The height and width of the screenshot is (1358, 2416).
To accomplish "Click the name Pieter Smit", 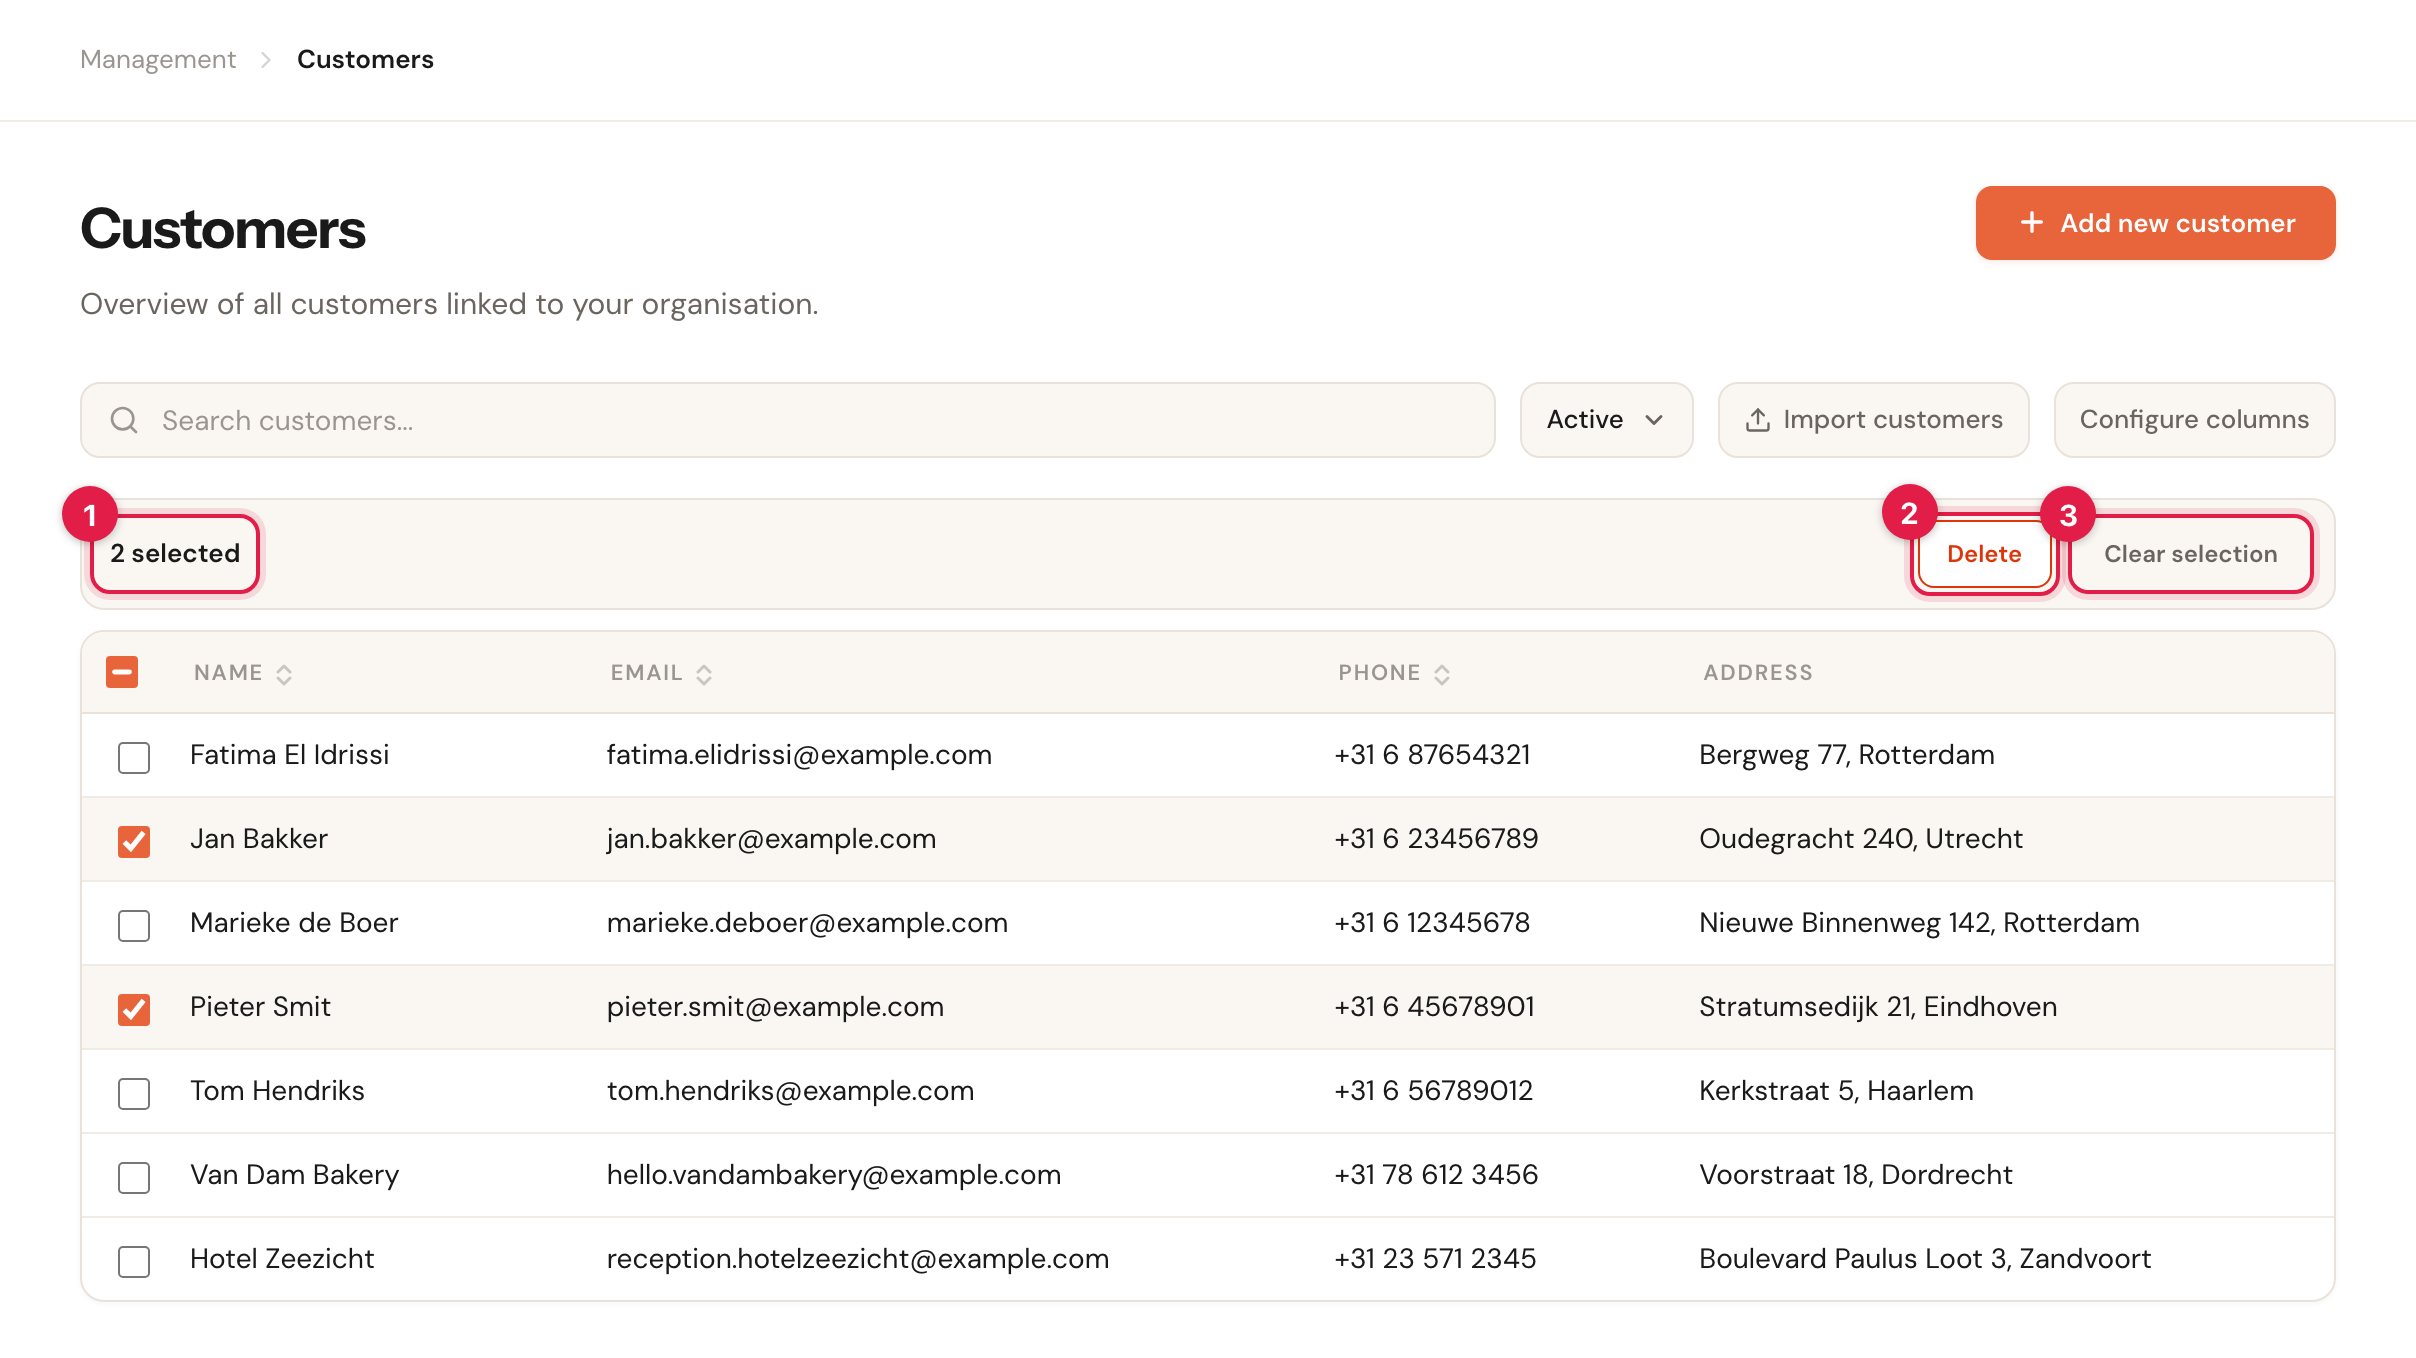I will point(260,1007).
